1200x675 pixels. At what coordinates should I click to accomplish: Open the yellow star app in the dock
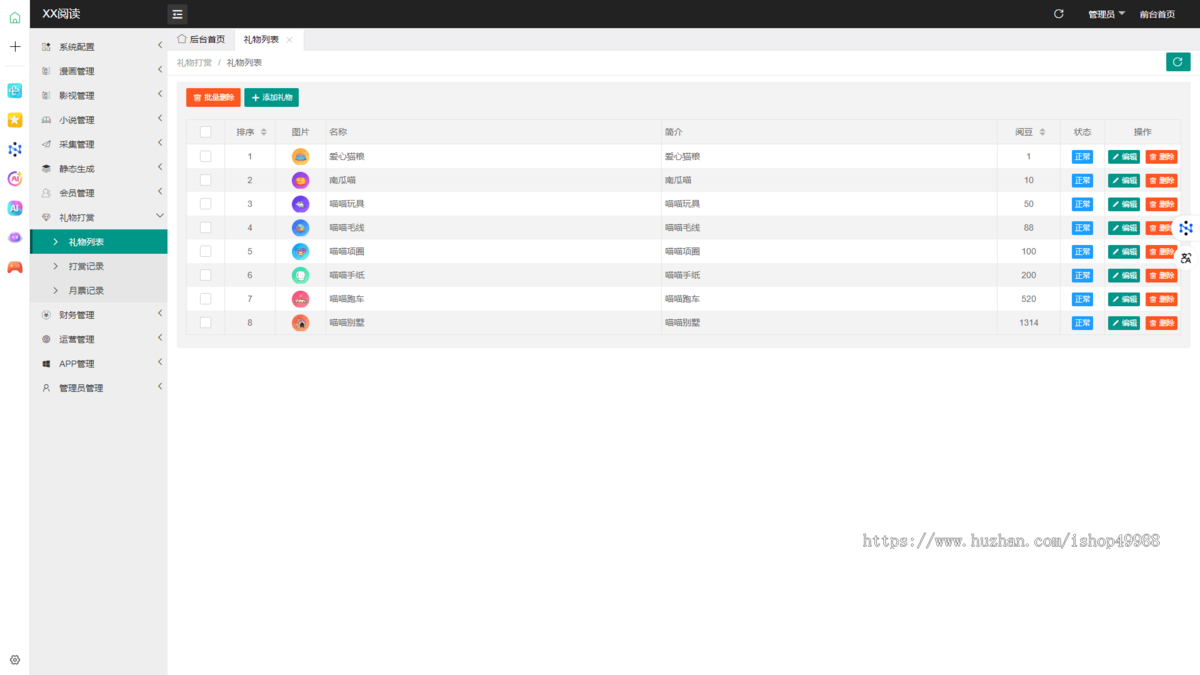[x=15, y=120]
